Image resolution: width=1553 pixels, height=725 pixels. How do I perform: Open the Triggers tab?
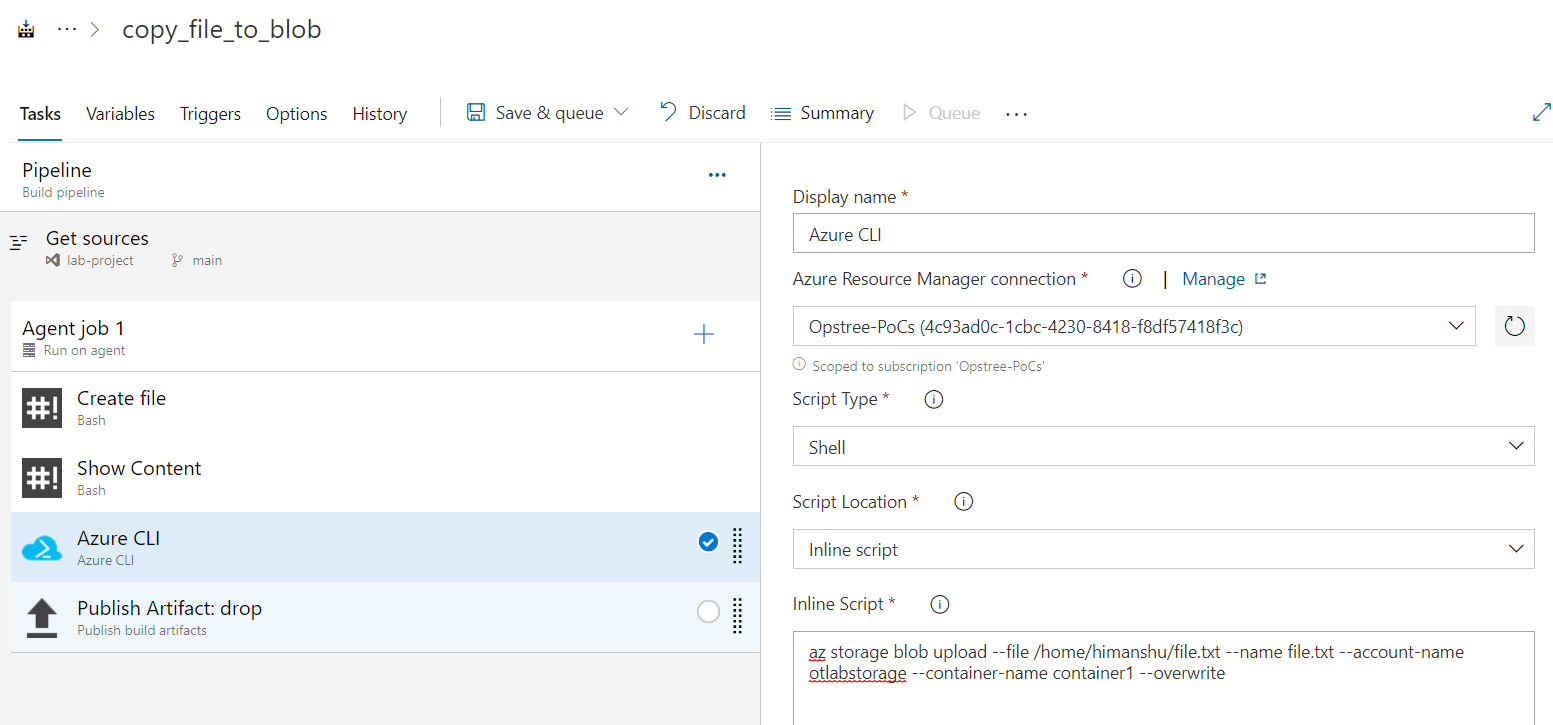point(210,114)
